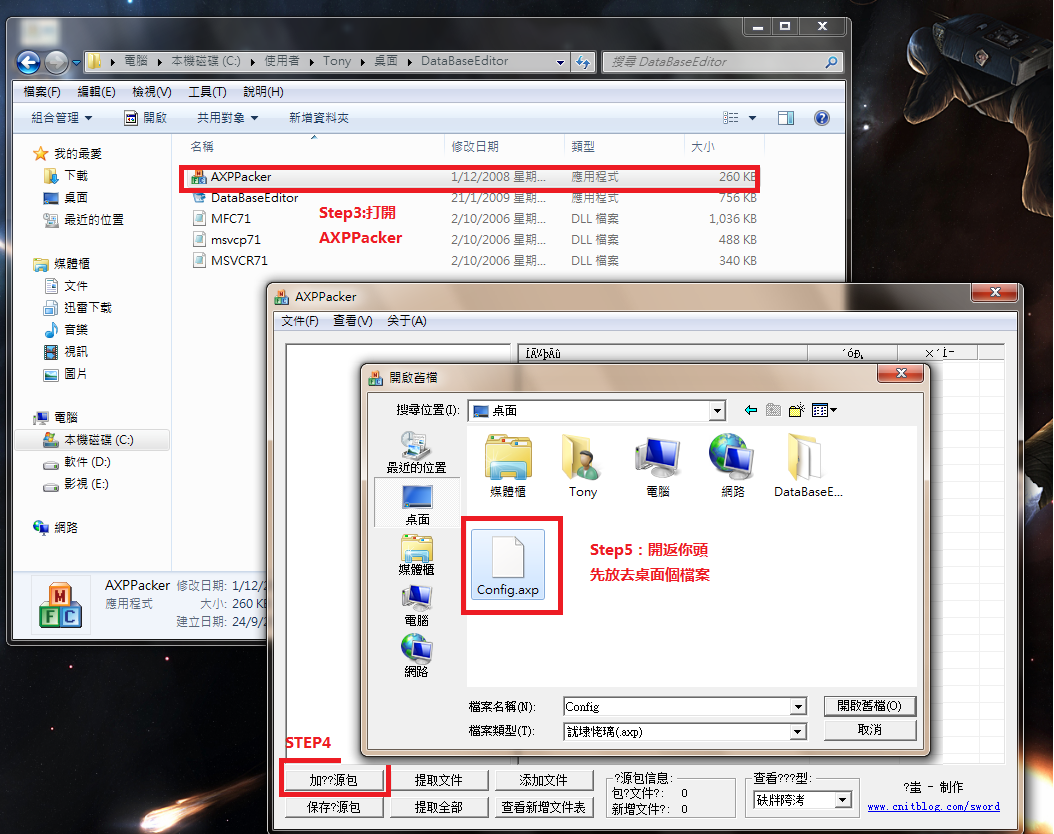Select 軟件 (D:) drive in navigation pane

pos(77,462)
